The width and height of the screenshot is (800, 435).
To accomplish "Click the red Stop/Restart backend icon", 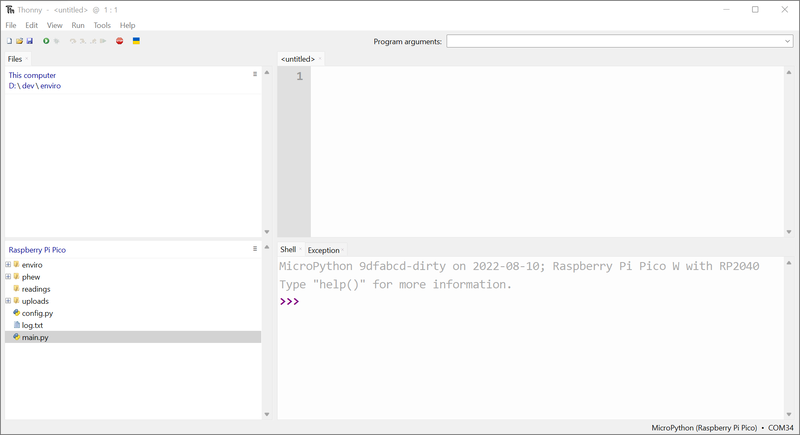I will coord(119,41).
